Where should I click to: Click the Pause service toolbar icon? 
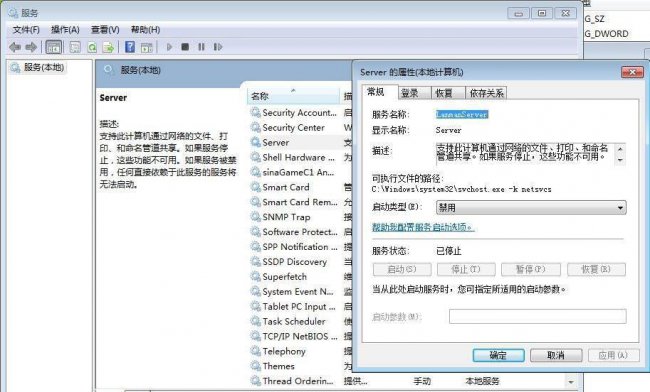click(201, 47)
